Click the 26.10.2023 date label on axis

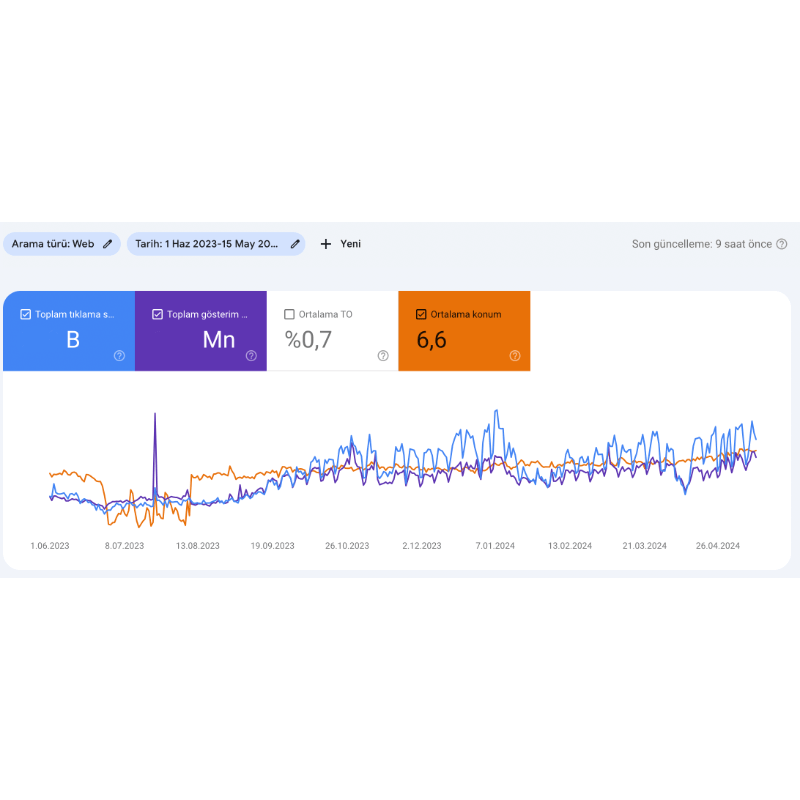click(x=347, y=546)
